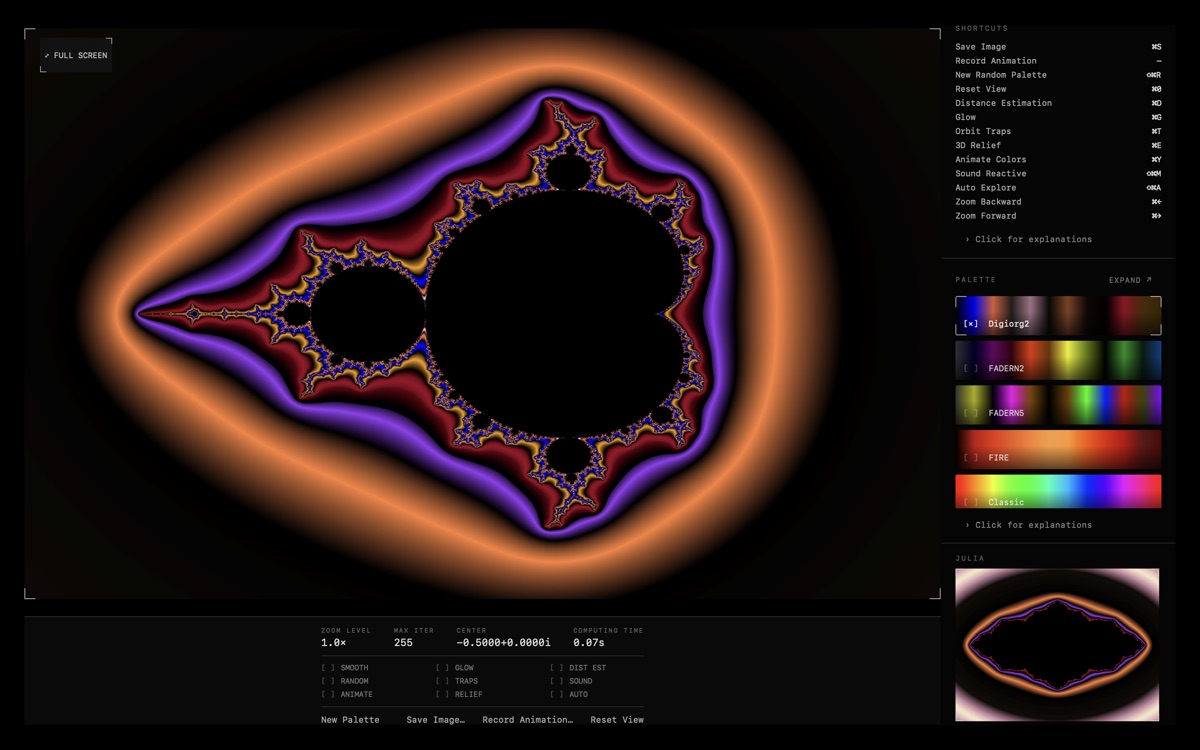This screenshot has width=1200, height=750.
Task: Click Sound Reactive shortcut entry
Action: [1058, 173]
